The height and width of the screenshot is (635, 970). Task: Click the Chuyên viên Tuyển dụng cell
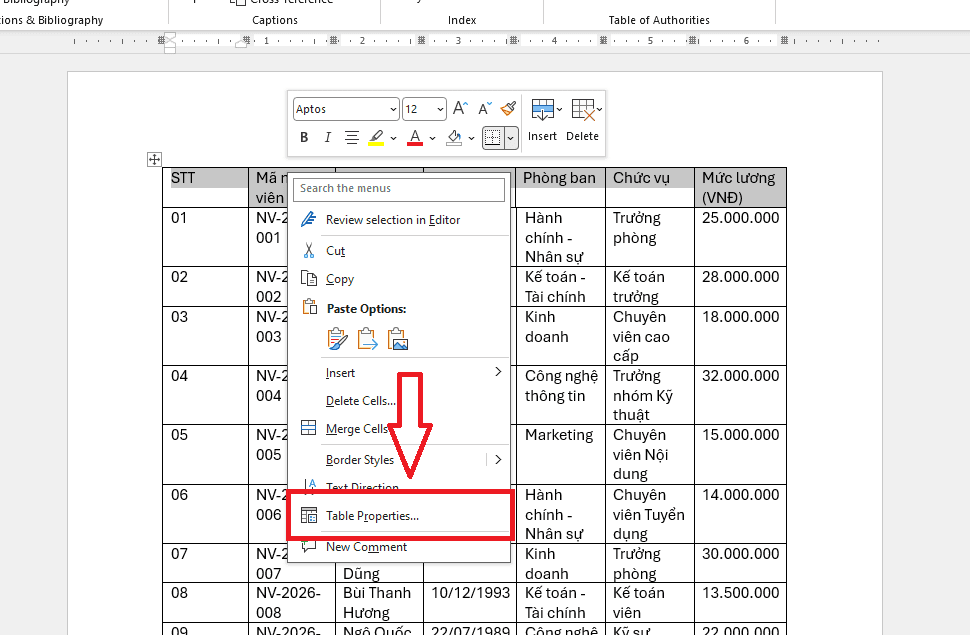[x=650, y=514]
